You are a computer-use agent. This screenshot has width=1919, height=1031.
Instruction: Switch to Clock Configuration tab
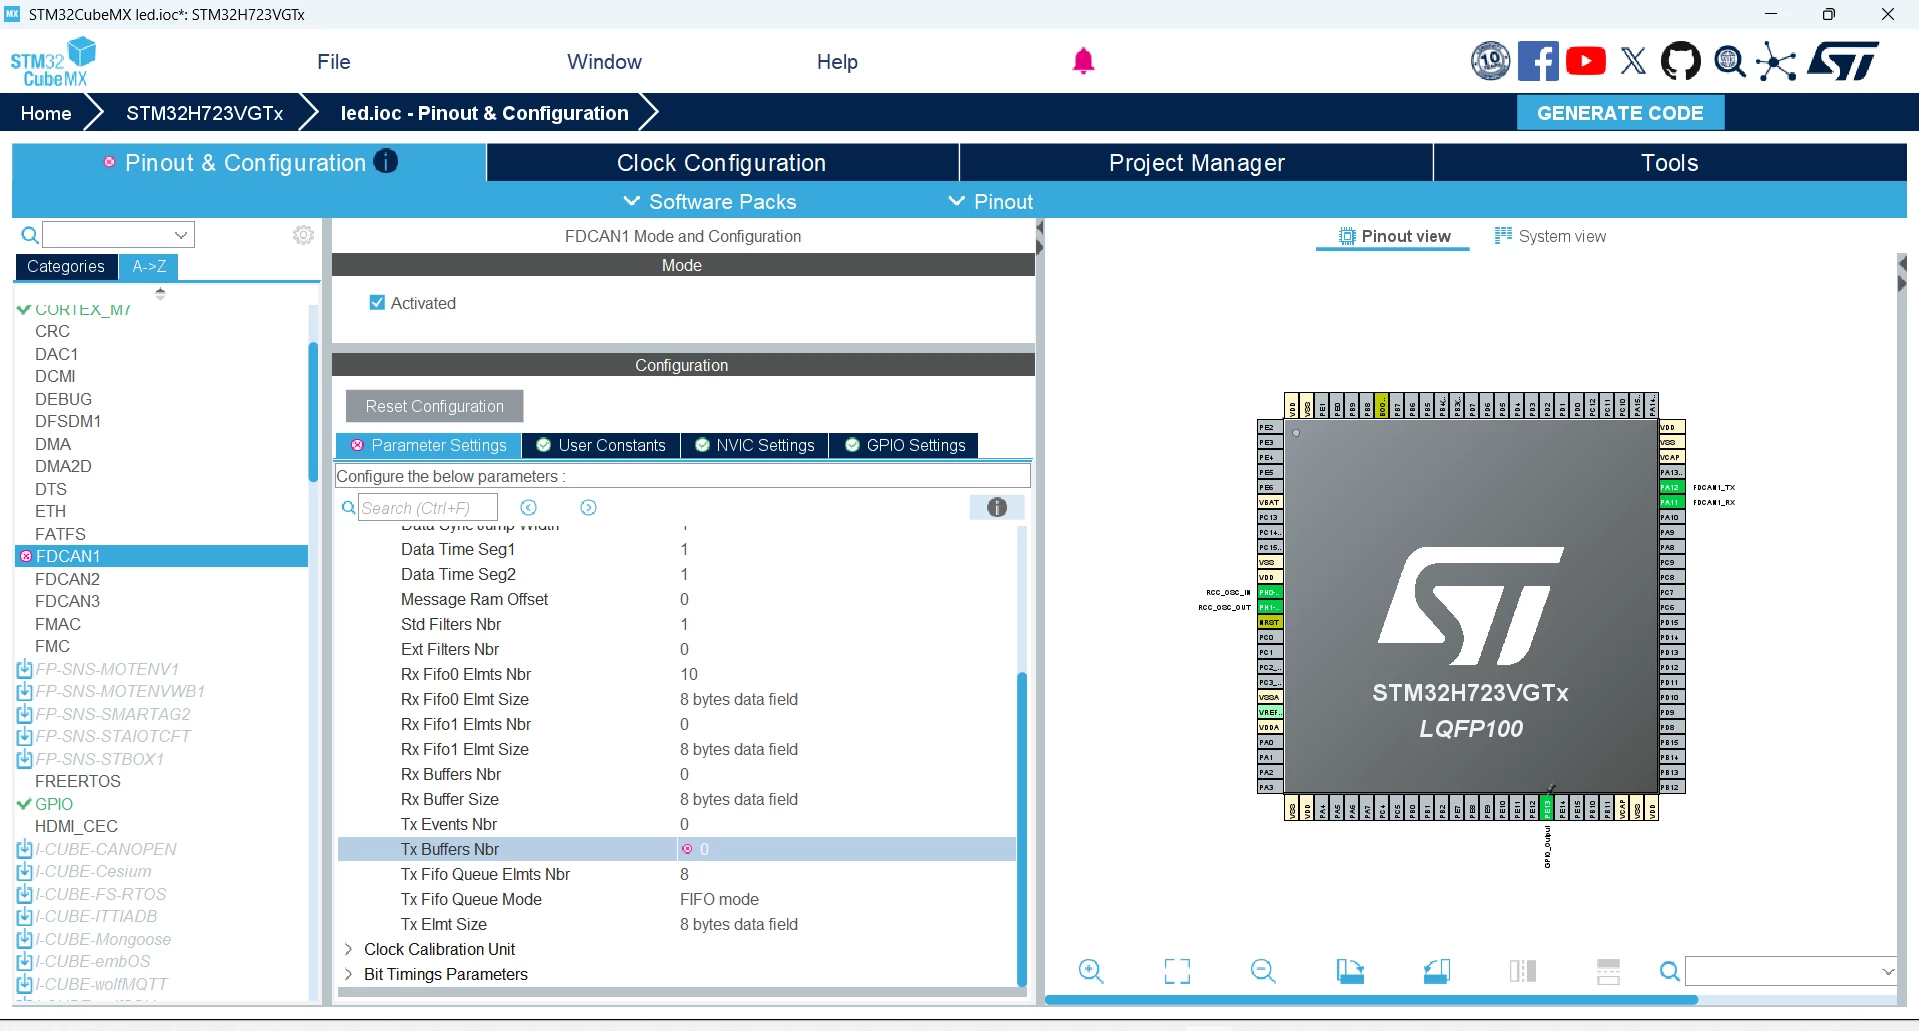(722, 163)
